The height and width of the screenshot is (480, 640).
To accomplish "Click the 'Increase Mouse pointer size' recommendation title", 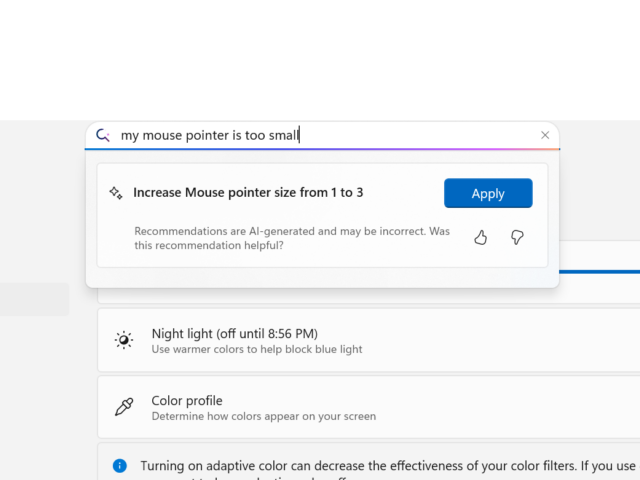I will [248, 193].
